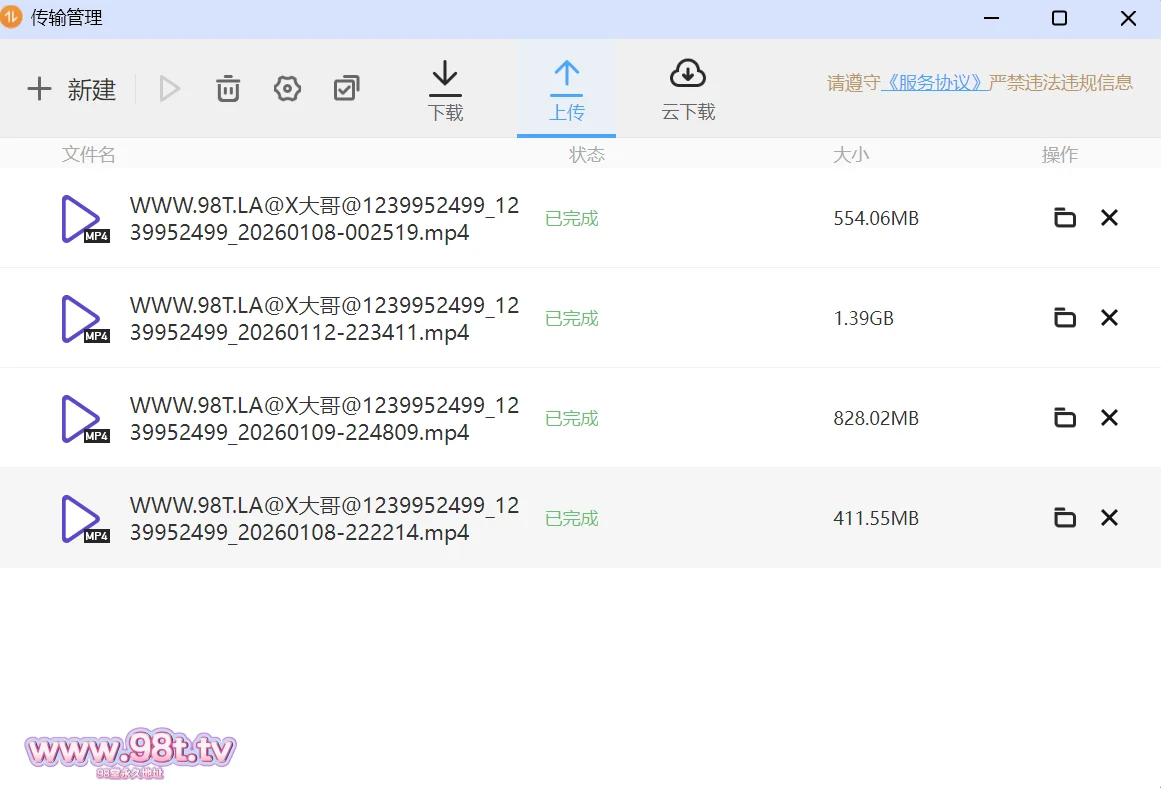The width and height of the screenshot is (1161, 788).
Task: Click the trash delete icon in toolbar
Action: [228, 89]
